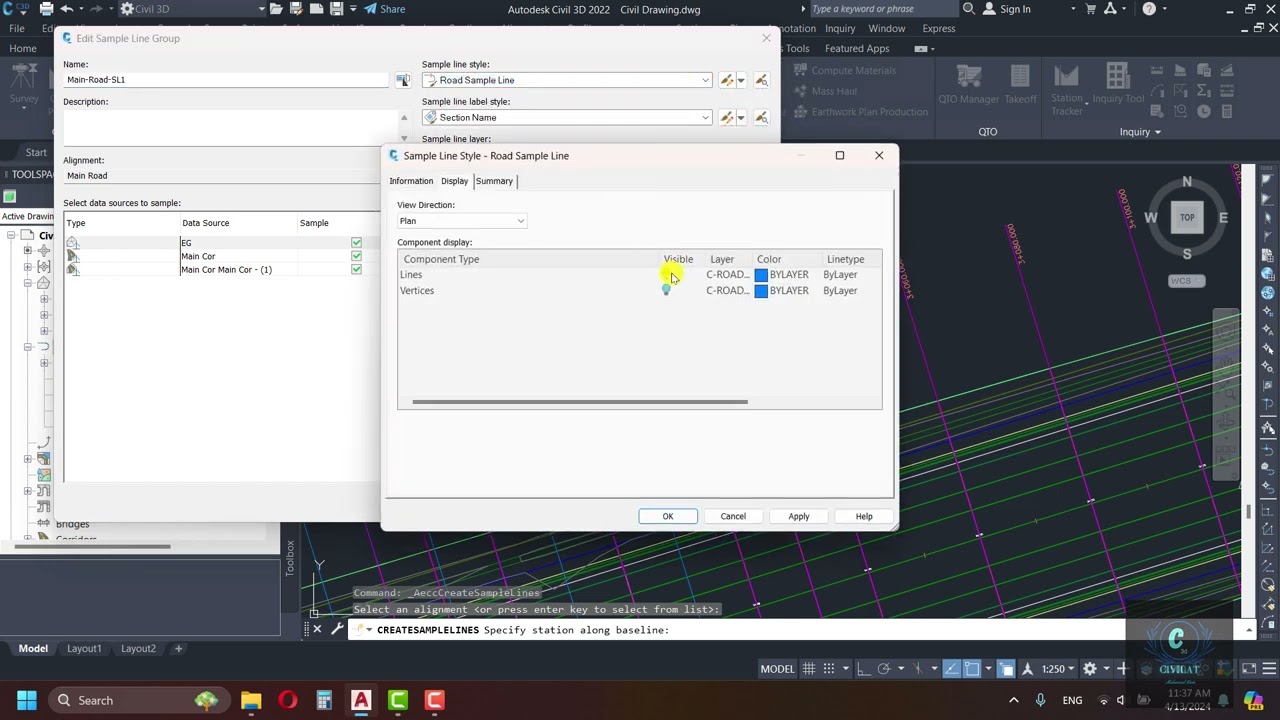Image resolution: width=1280 pixels, height=720 pixels.
Task: Click the edit sample line style icon
Action: 727,80
